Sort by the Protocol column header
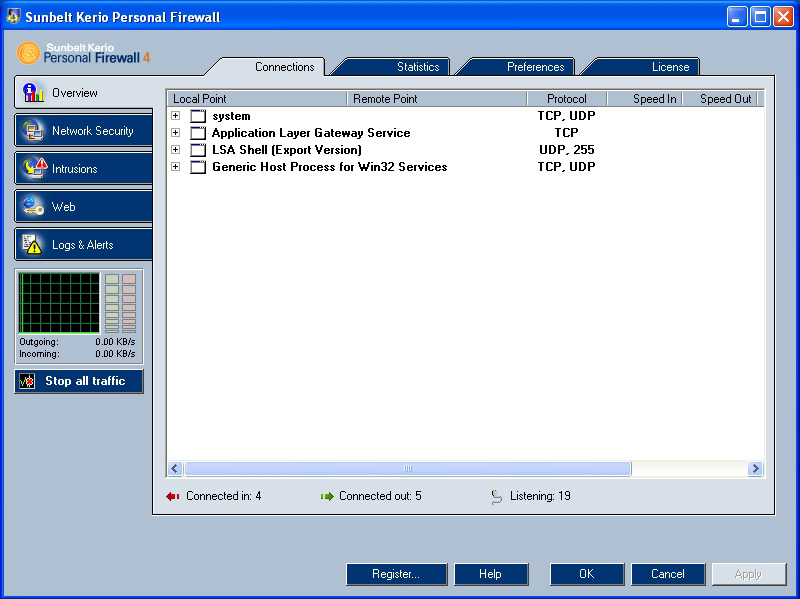 [x=566, y=99]
